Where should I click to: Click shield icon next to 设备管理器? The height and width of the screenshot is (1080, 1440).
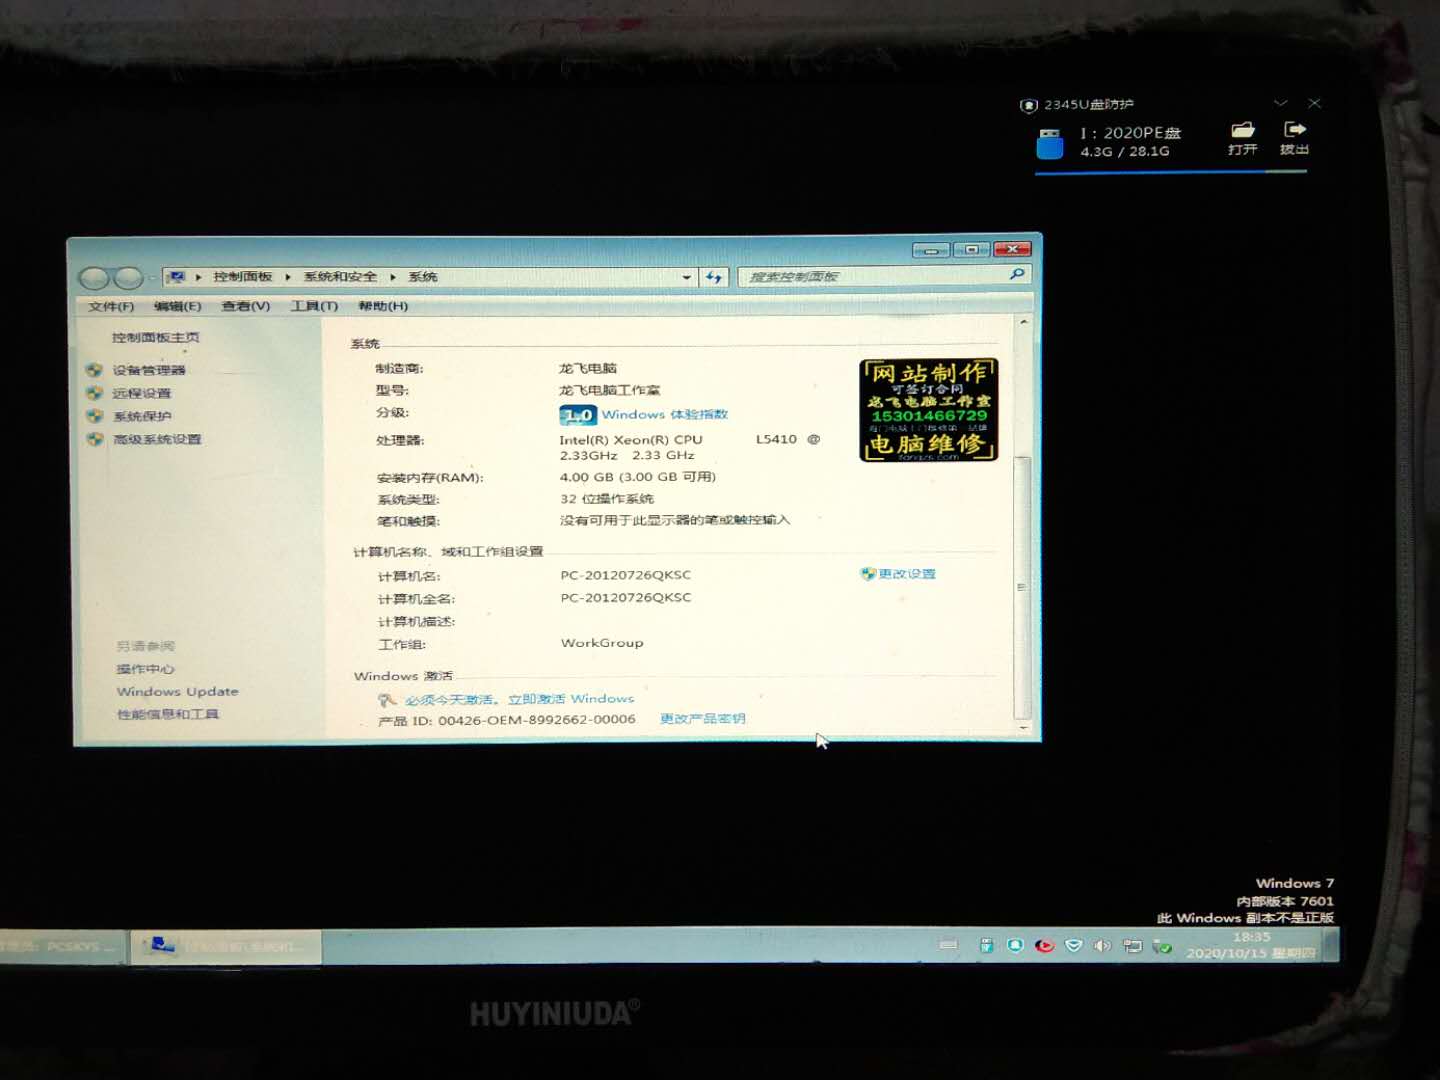click(95, 370)
